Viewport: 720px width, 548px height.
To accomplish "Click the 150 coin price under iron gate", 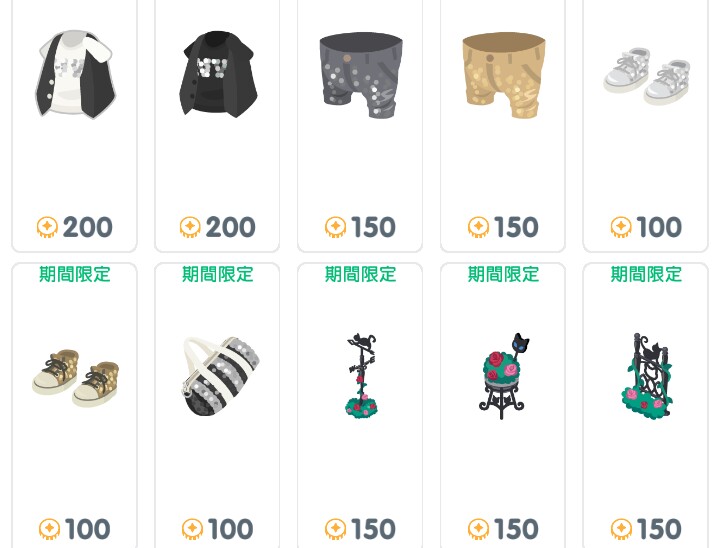I will [x=659, y=529].
